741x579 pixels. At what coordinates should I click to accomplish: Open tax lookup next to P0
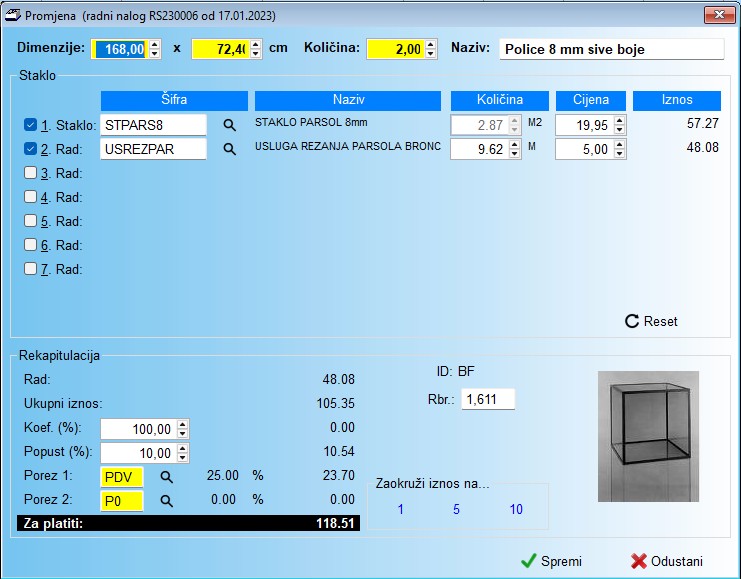tap(167, 500)
